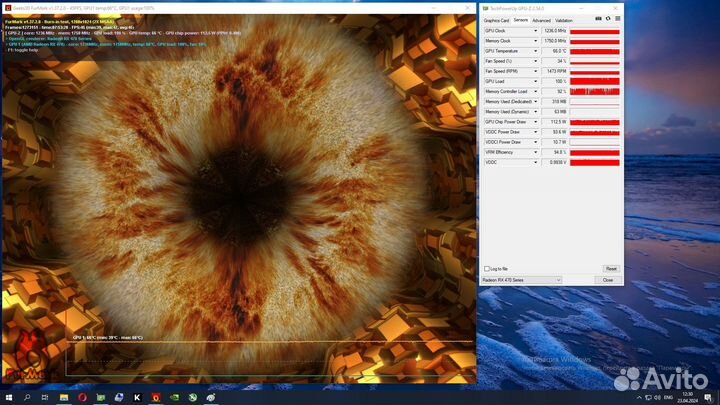Screen dimensions: 720x405
Task: Expand the VRM Efficiency sensor dropdown
Action: 535,152
